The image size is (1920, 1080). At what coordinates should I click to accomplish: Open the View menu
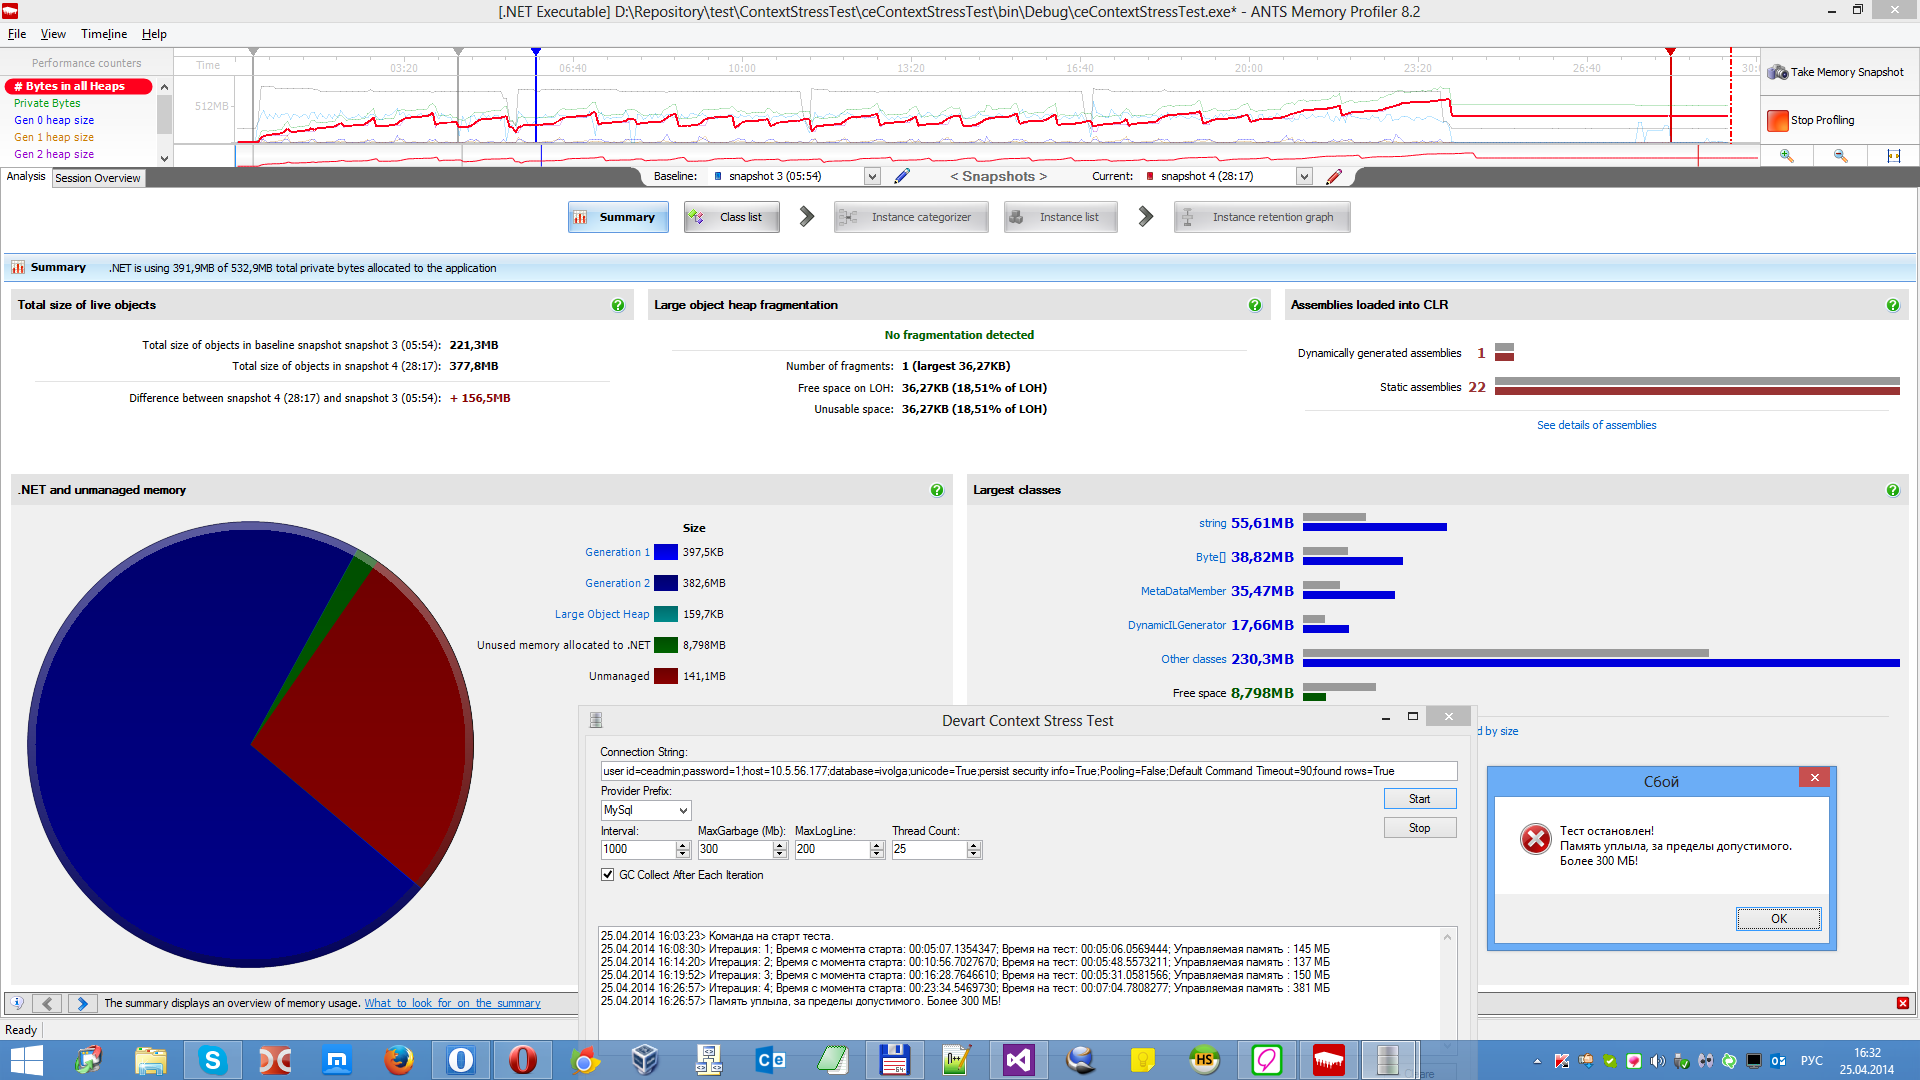(x=53, y=34)
